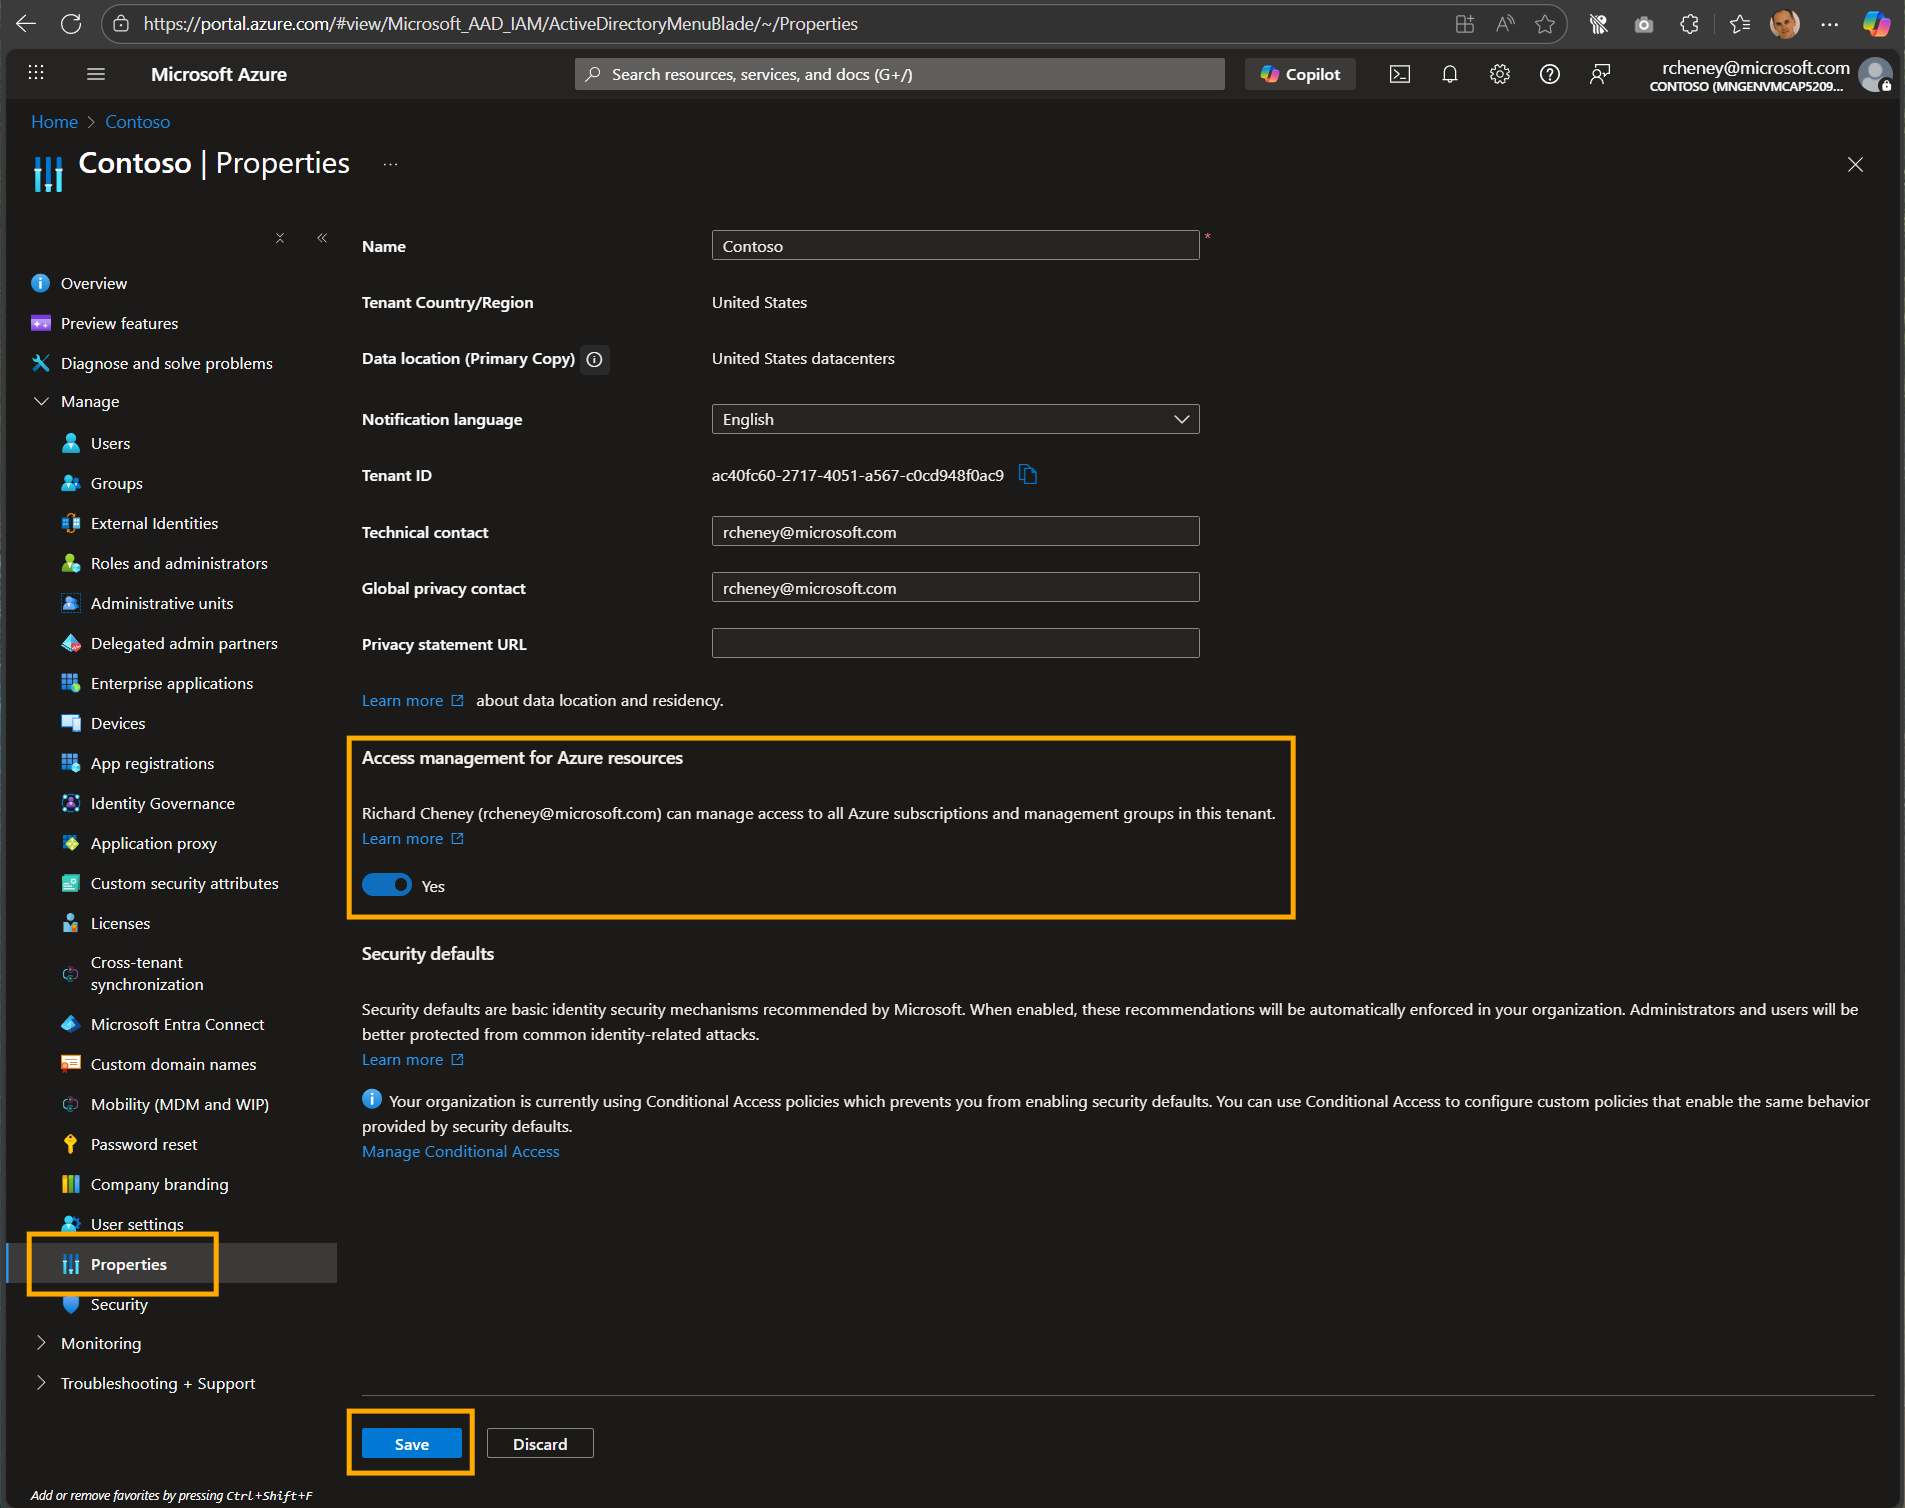Open more options next to Properties title
The height and width of the screenshot is (1508, 1905).
tap(389, 164)
